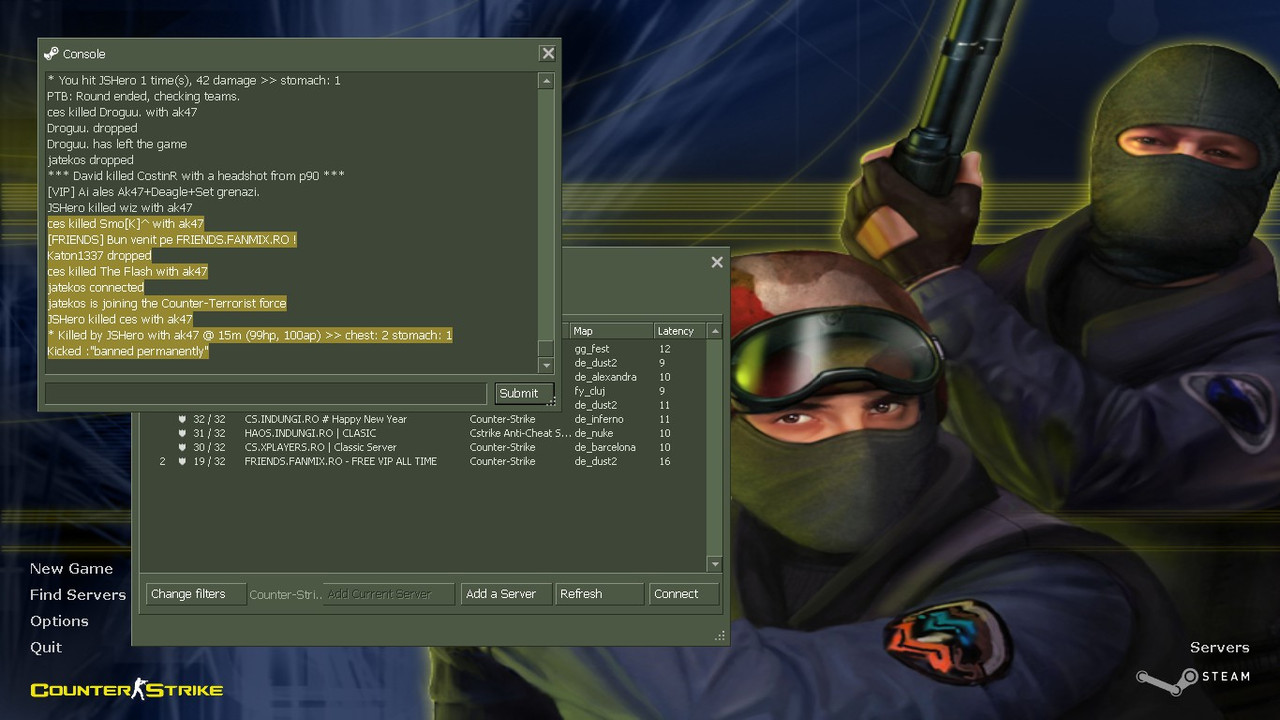This screenshot has height=720, width=1280.
Task: Click console line 'Katon1337 dropped'
Action: [x=99, y=255]
